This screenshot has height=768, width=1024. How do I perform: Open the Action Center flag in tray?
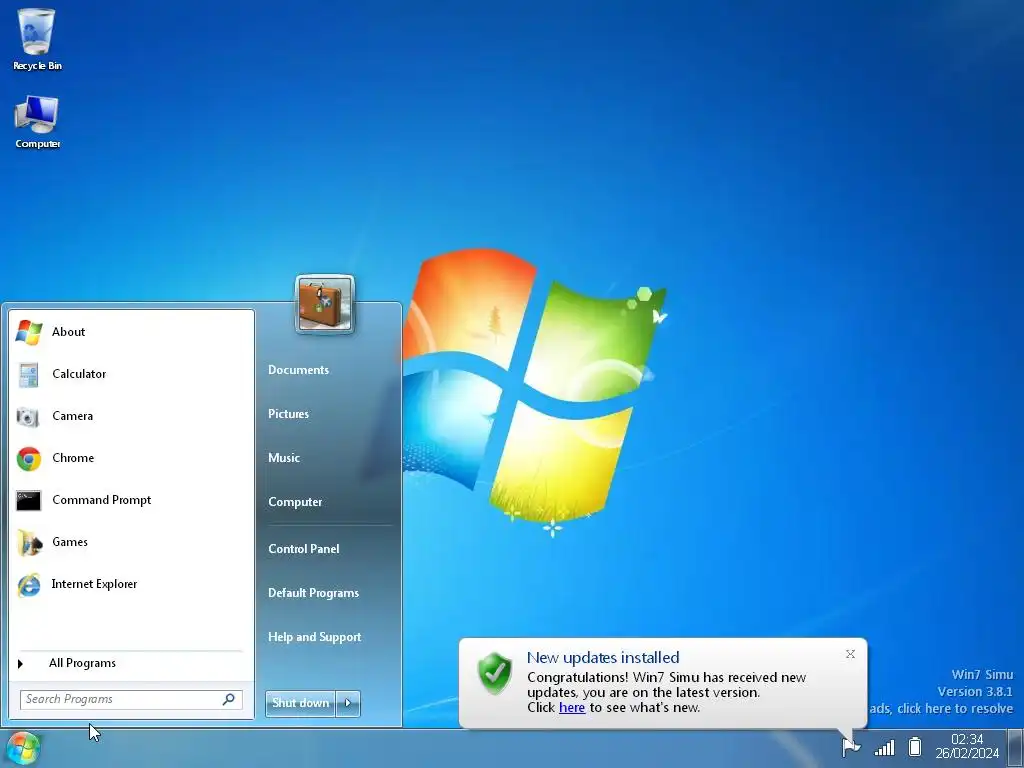click(x=850, y=746)
